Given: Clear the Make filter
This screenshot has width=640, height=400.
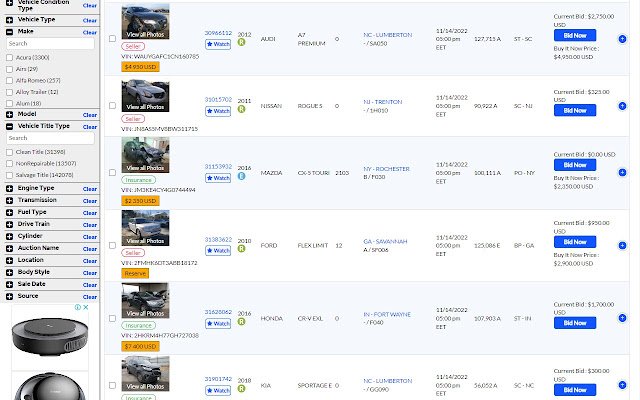Looking at the screenshot, I should click(90, 33).
